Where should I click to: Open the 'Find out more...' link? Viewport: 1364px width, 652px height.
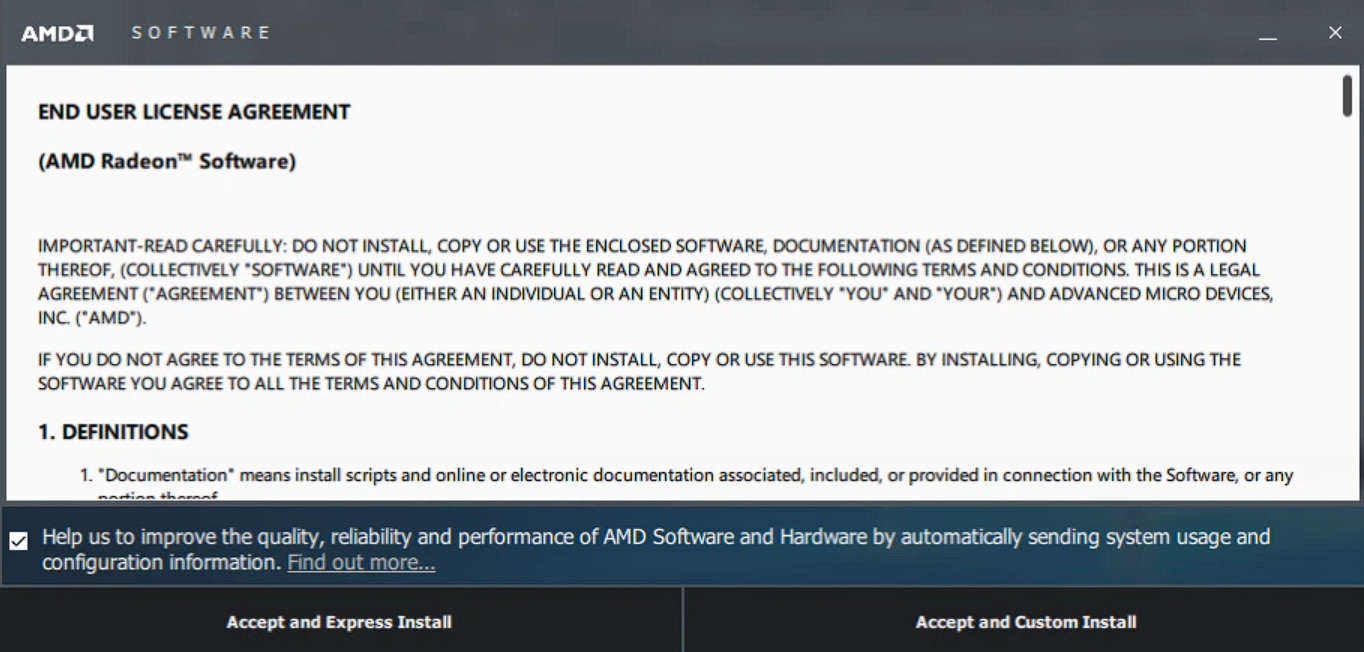[x=361, y=563]
